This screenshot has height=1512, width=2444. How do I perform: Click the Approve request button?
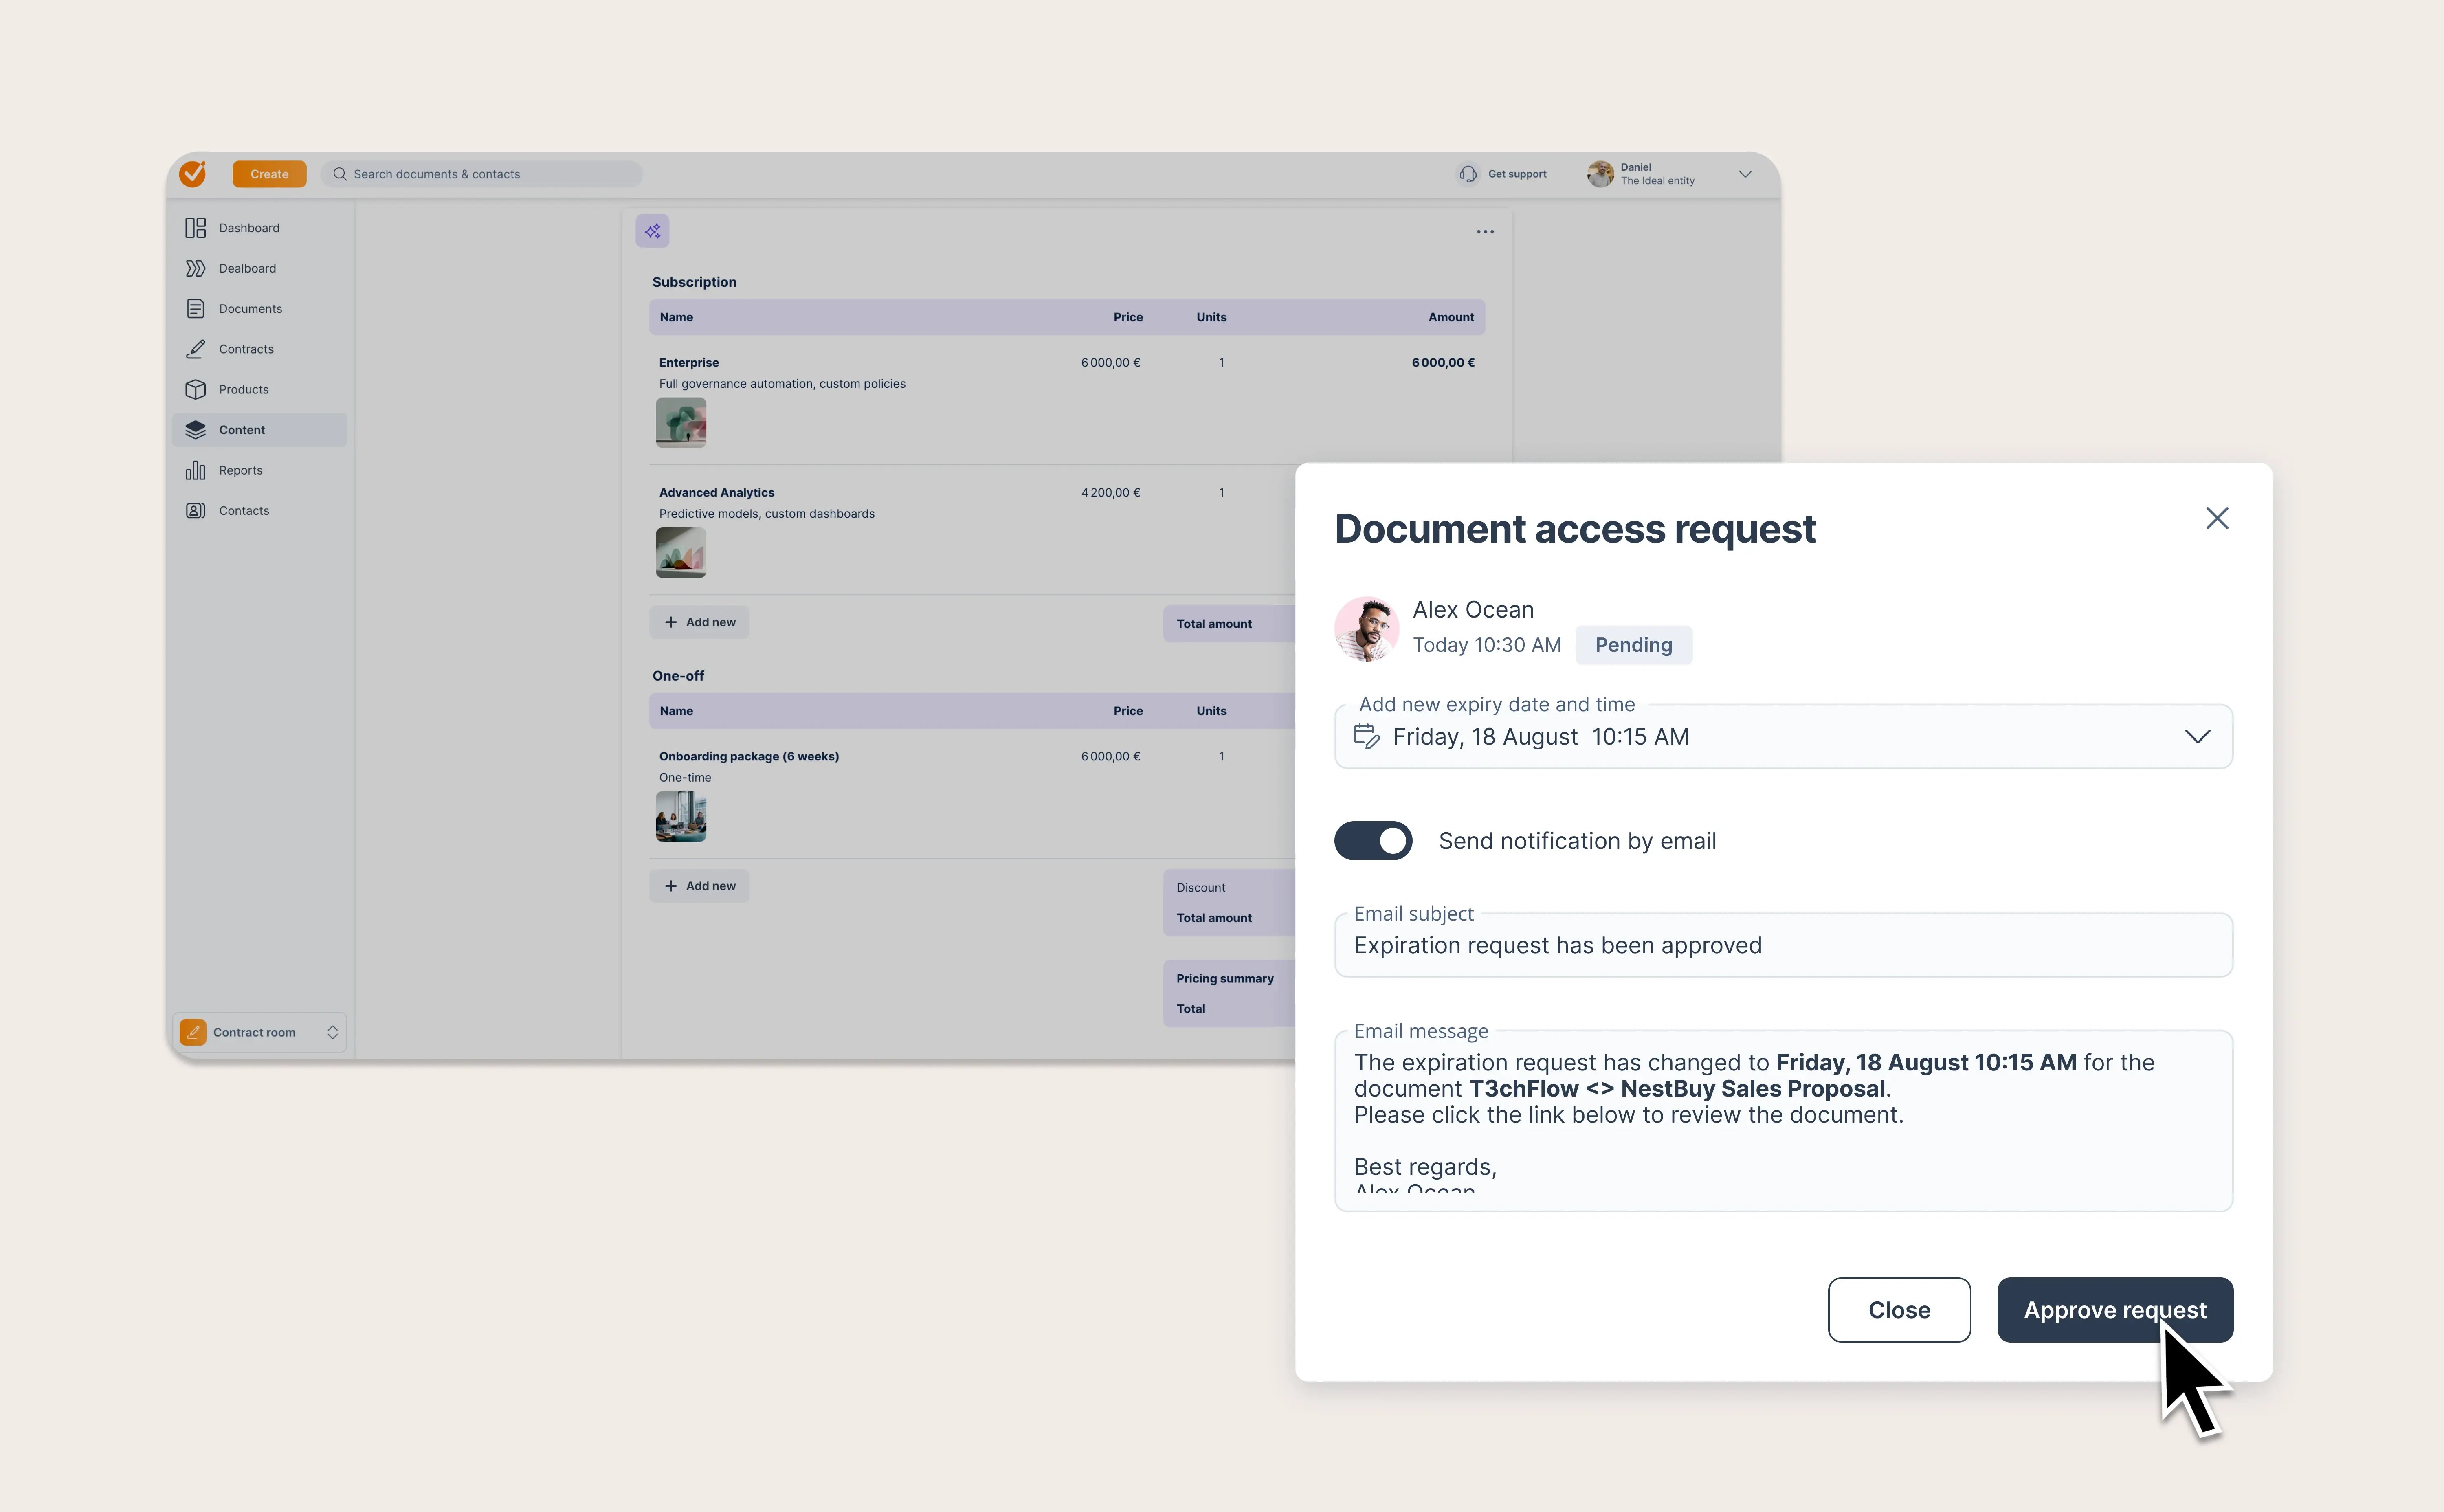(2115, 1310)
